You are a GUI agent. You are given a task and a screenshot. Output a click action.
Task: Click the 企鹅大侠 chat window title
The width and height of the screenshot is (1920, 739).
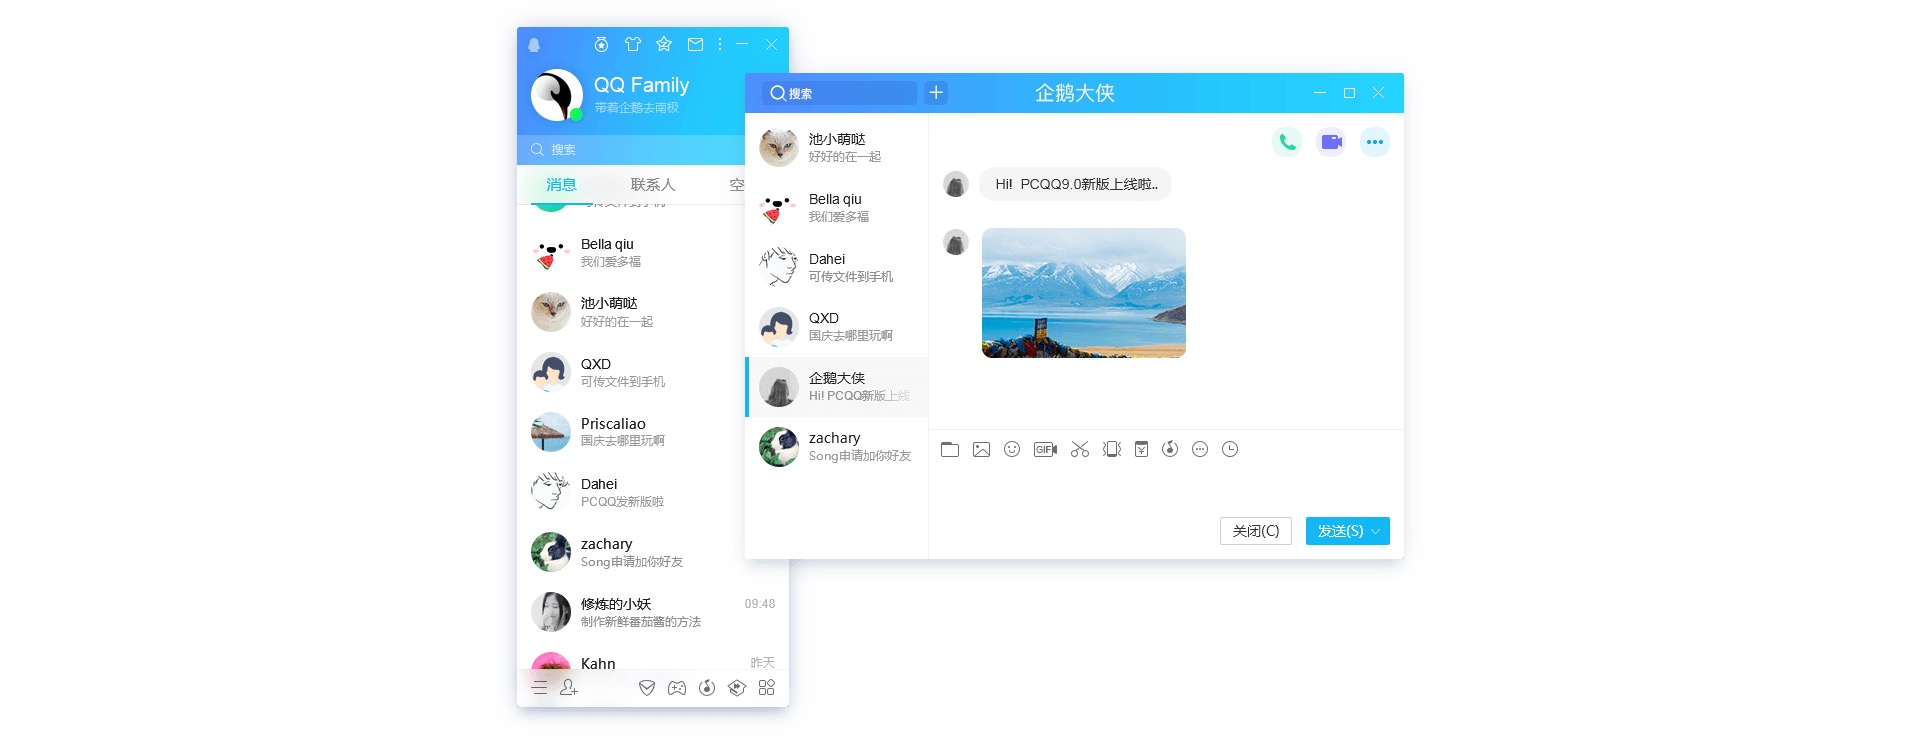click(1075, 93)
